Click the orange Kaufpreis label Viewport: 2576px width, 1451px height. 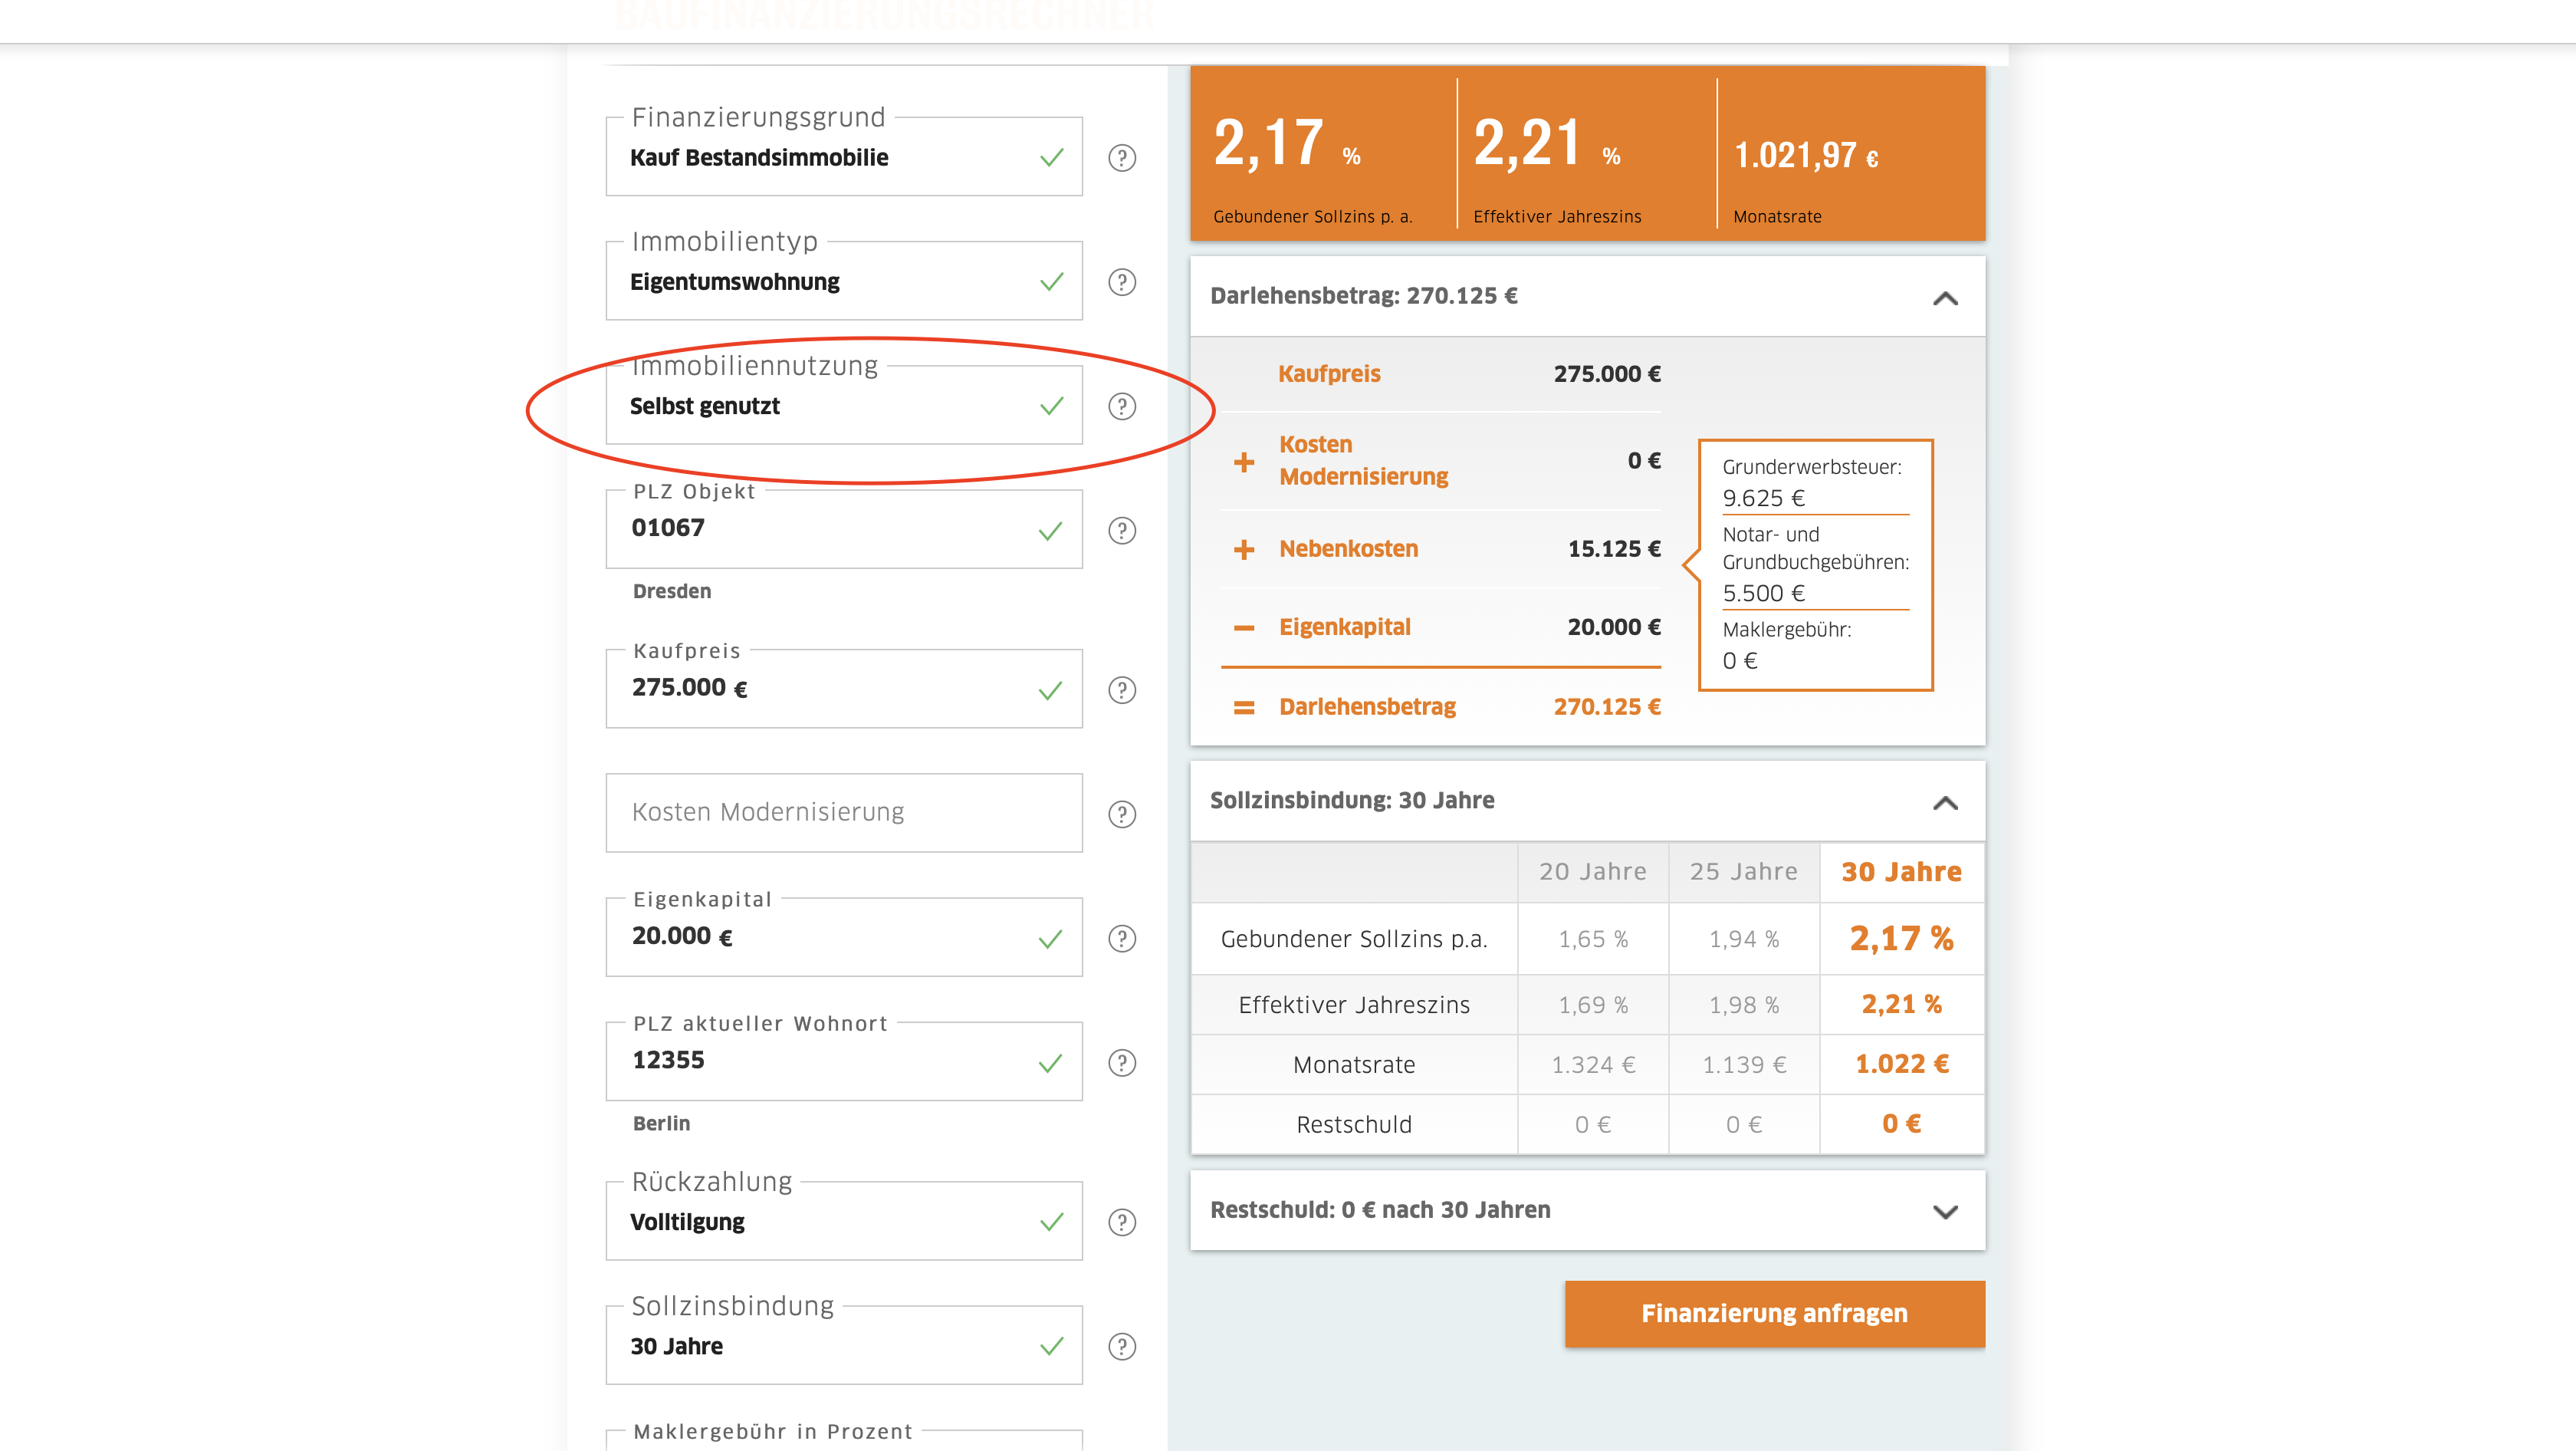pos(1329,374)
